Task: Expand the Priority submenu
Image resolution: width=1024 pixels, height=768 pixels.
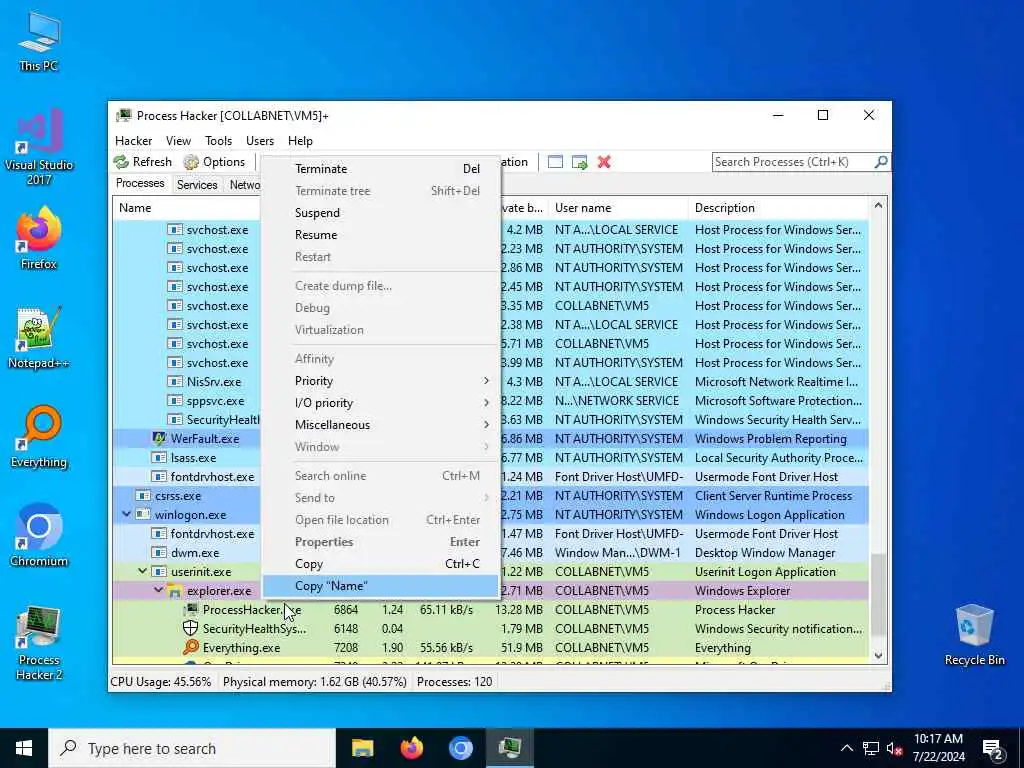Action: coord(381,381)
